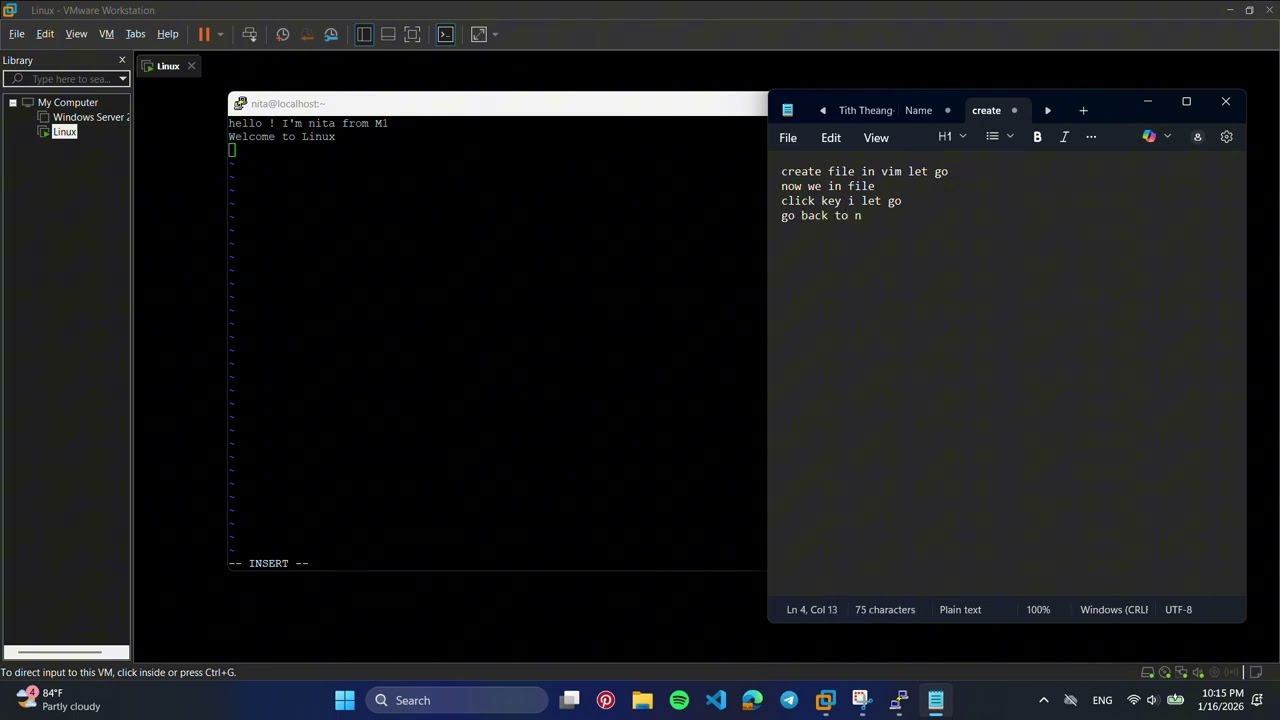Open Telegram from the taskbar
1280x720 pixels.
click(x=789, y=700)
